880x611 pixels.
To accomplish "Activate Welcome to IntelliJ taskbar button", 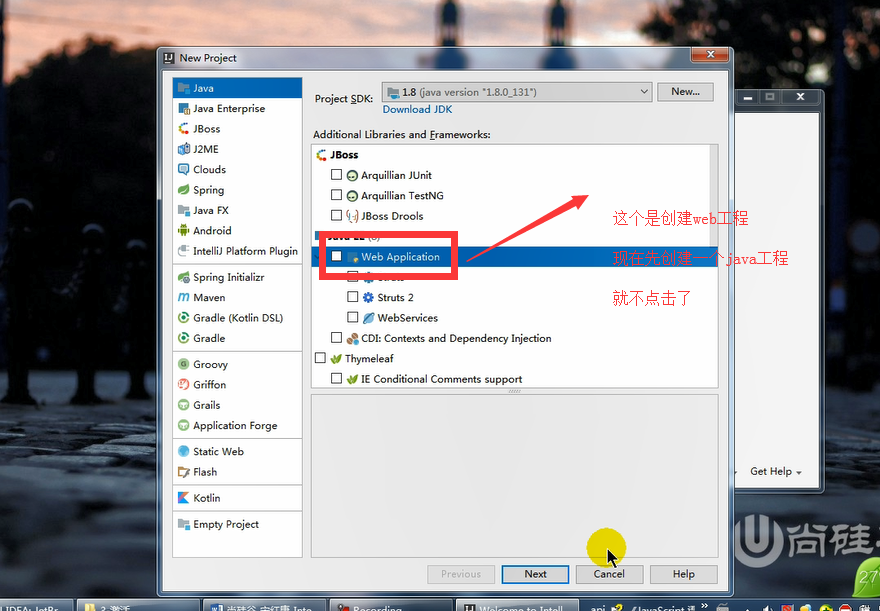I will tap(516, 606).
